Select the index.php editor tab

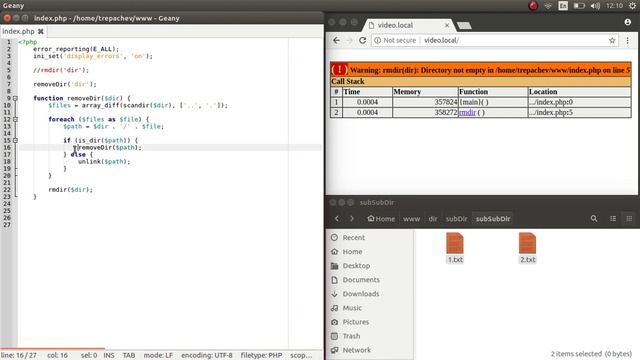18,31
